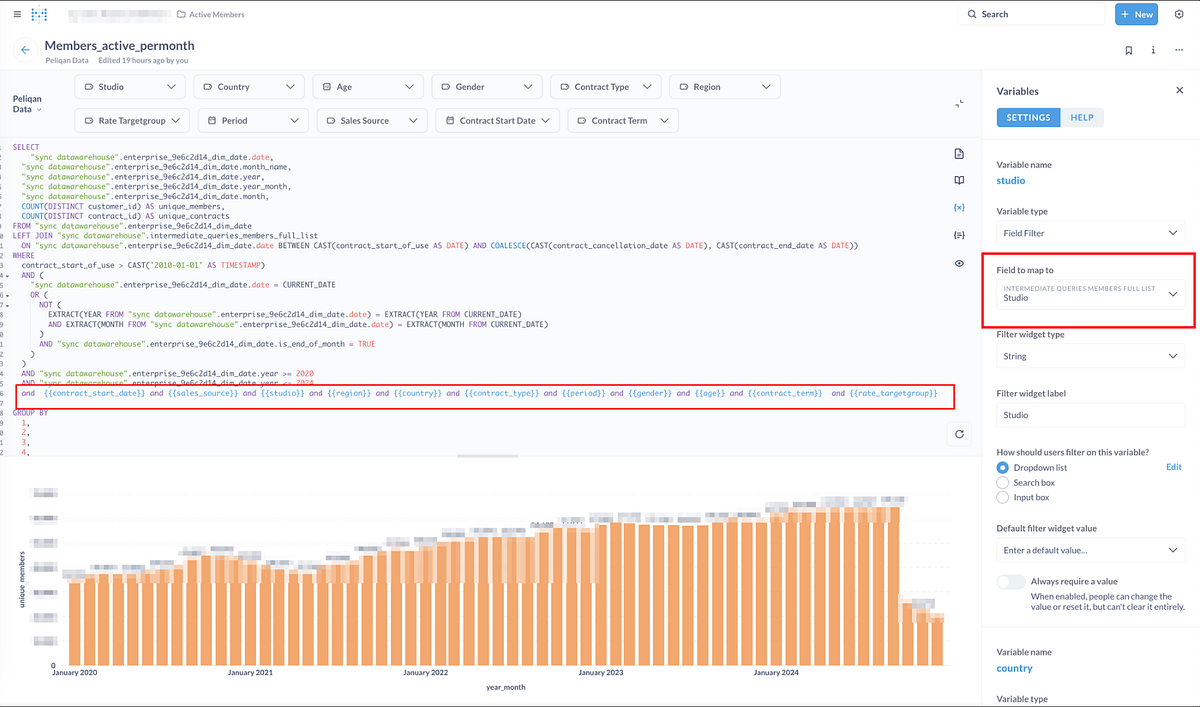The height and width of the screenshot is (707, 1200).
Task: Choose the Search box filter option
Action: pos(1003,482)
